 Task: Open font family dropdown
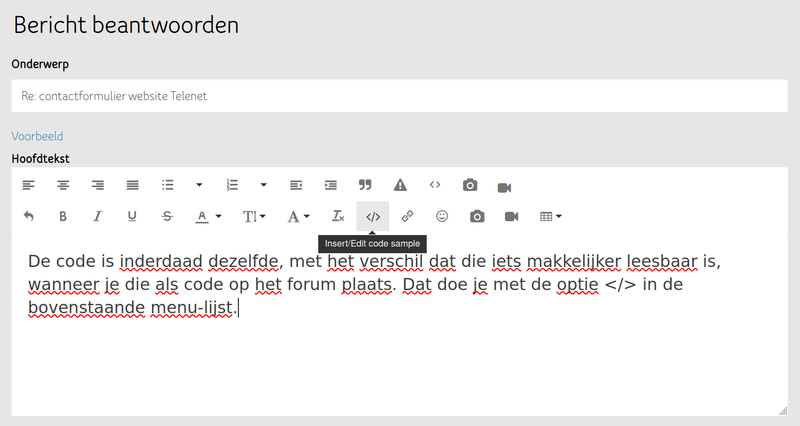pos(298,216)
